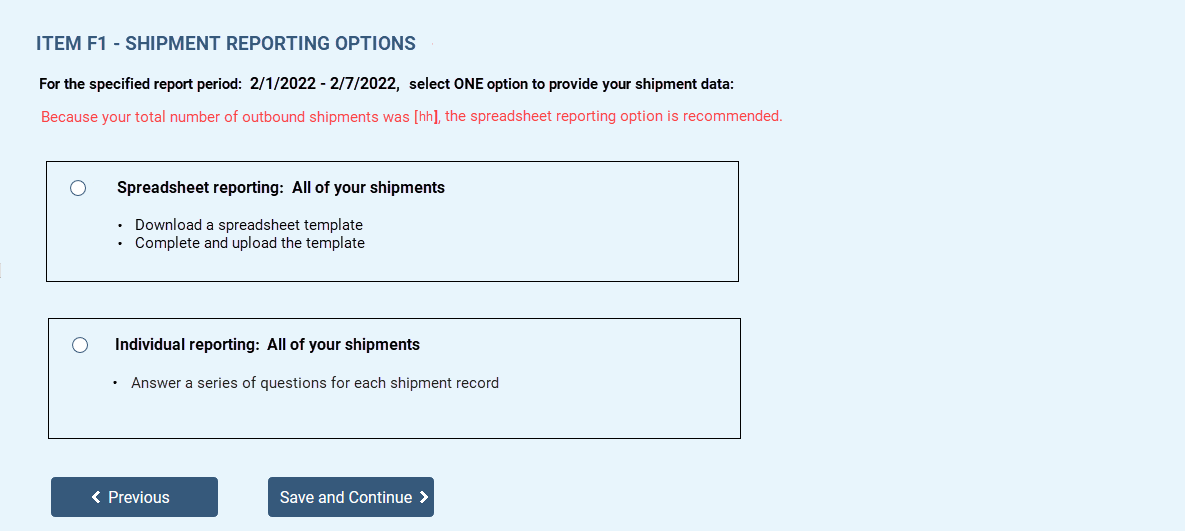The height and width of the screenshot is (531, 1185).
Task: Click the 'Download a spreadsheet template' bullet text
Action: 248,225
